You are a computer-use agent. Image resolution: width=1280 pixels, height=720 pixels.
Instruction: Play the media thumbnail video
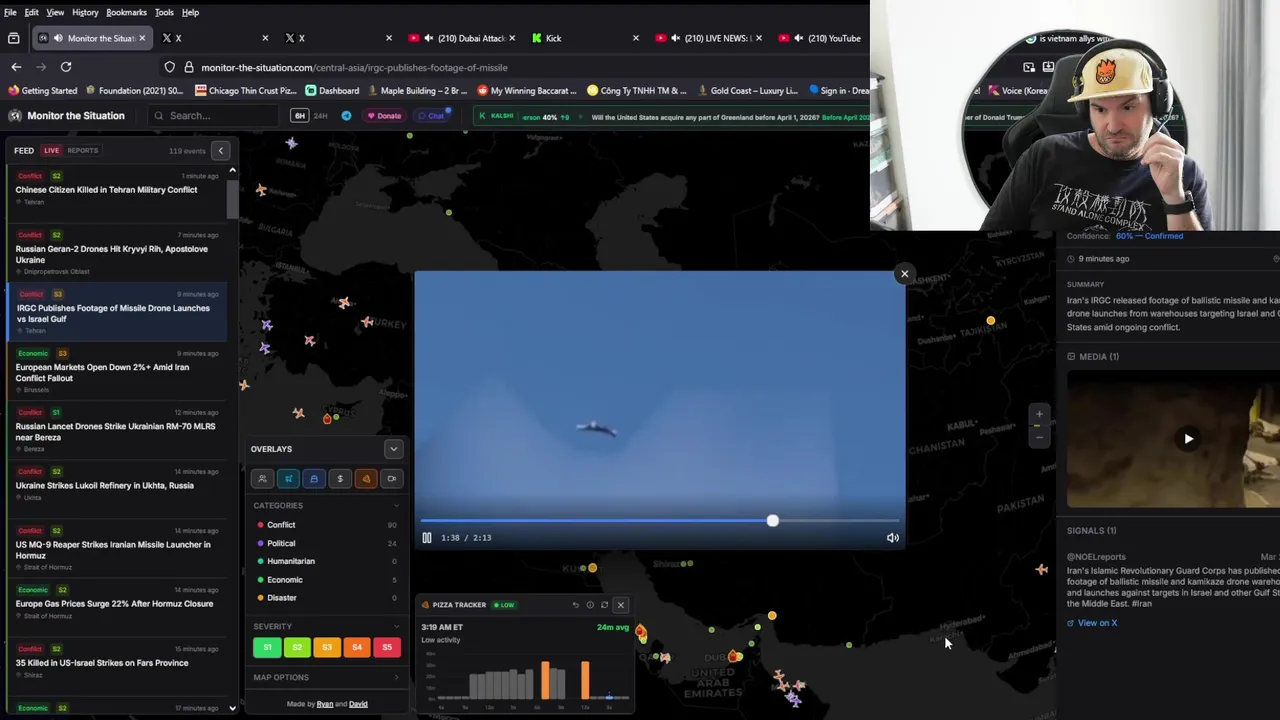click(1188, 438)
